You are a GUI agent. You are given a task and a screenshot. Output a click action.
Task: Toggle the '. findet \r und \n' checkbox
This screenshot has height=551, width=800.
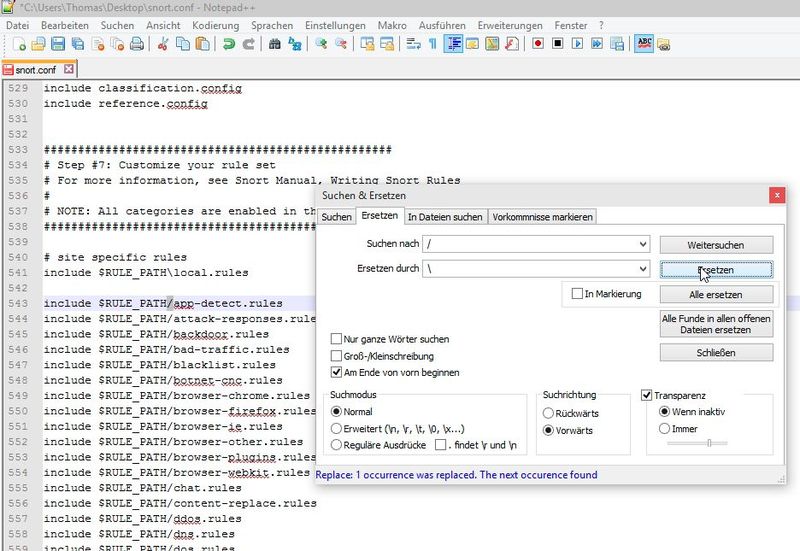[x=440, y=445]
